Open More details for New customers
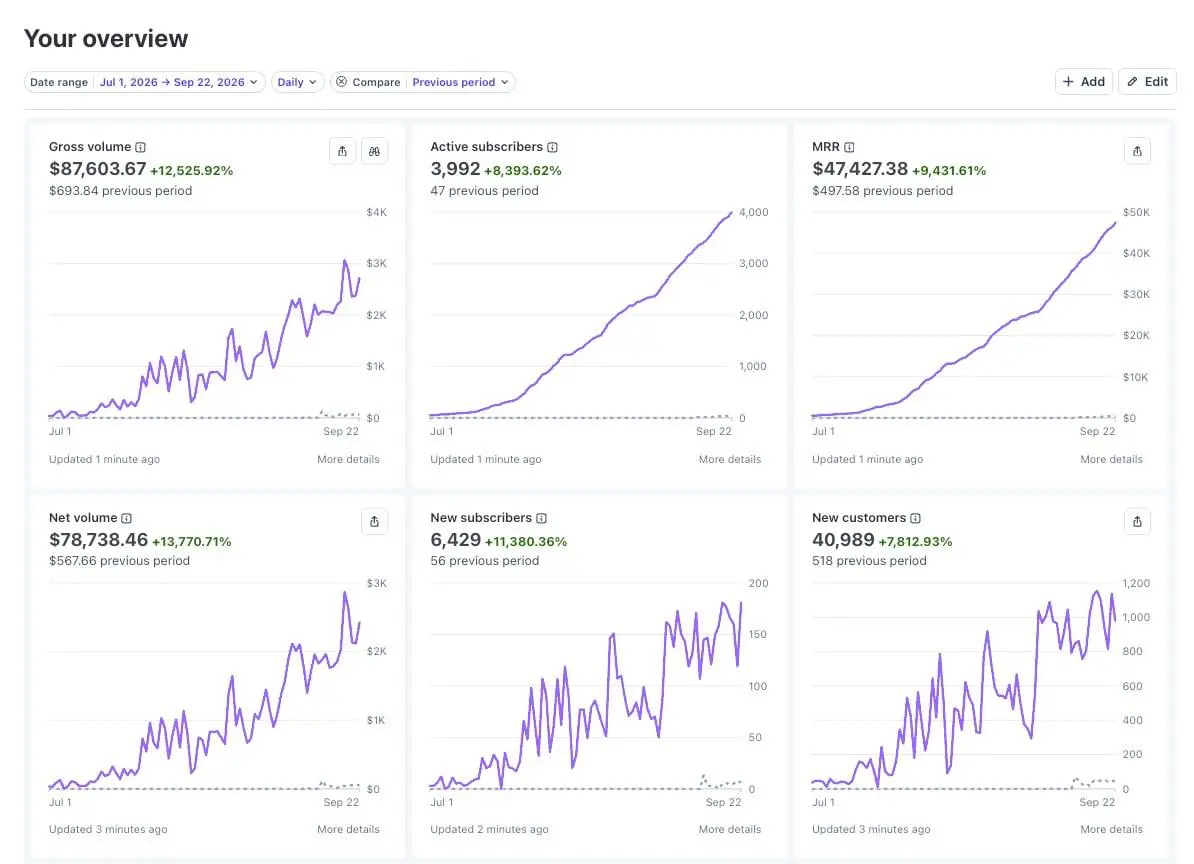The width and height of the screenshot is (1194, 864). 1111,829
